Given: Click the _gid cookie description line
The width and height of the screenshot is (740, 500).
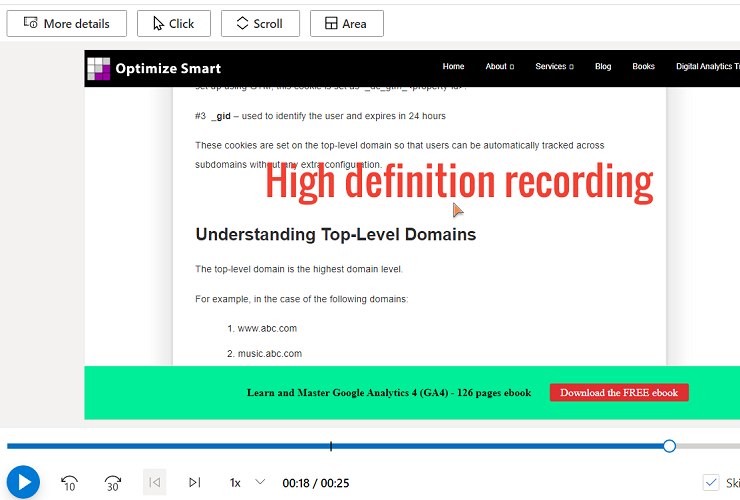Looking at the screenshot, I should (320, 116).
